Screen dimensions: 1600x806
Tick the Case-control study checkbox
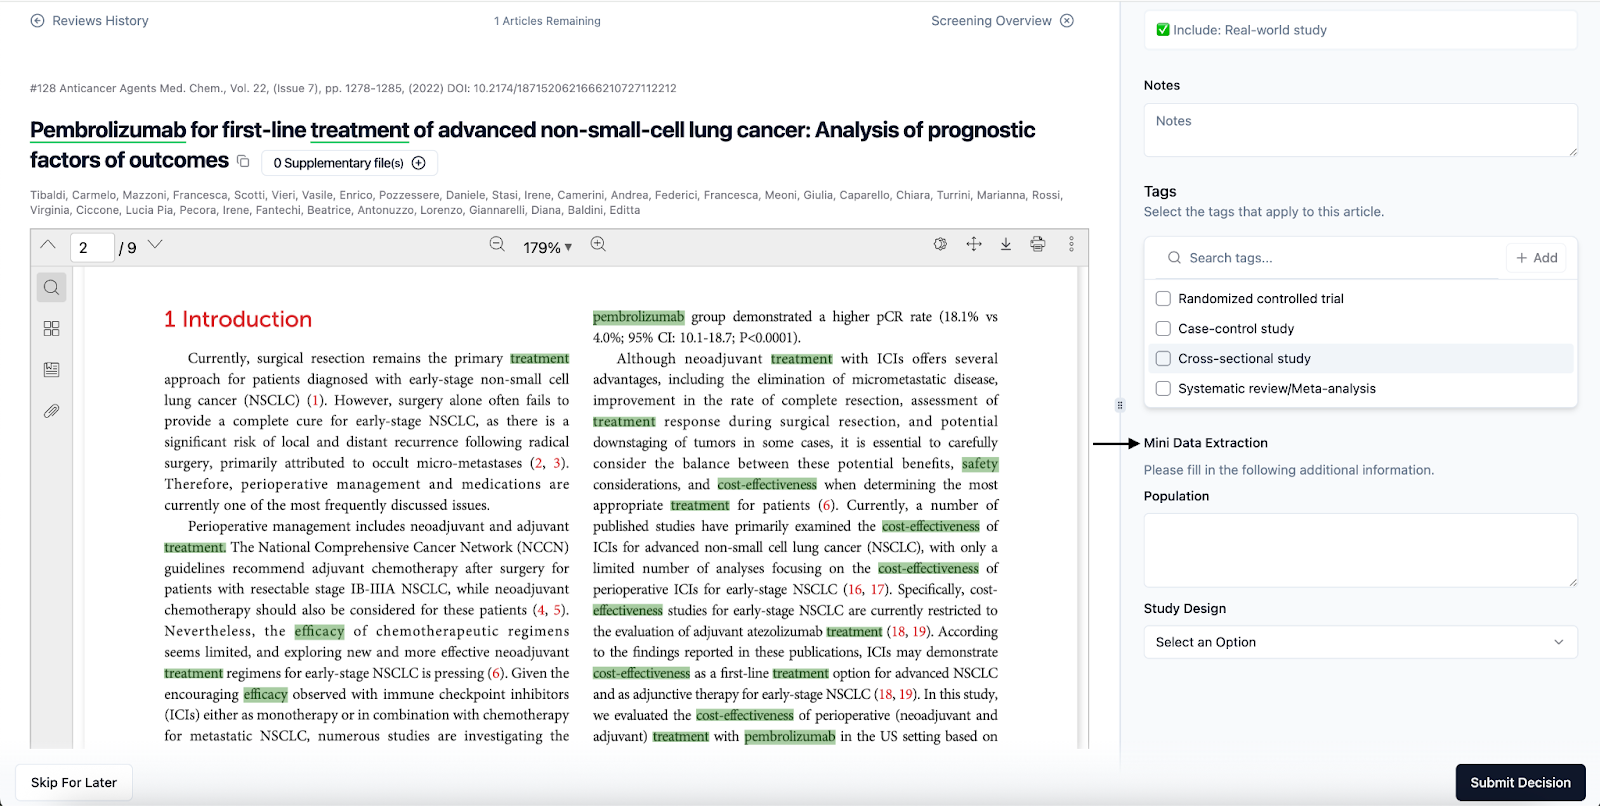click(x=1163, y=329)
